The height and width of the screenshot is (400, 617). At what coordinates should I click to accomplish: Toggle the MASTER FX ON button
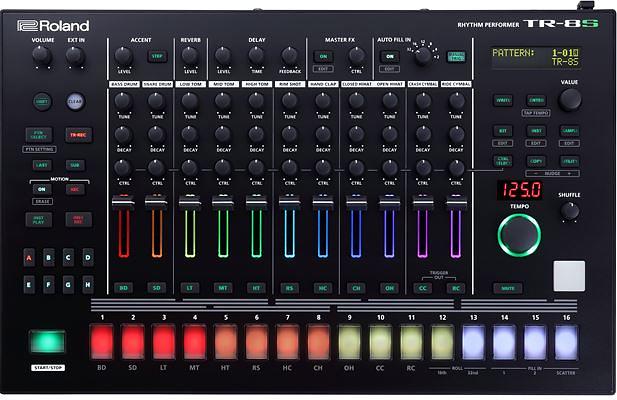click(x=323, y=57)
